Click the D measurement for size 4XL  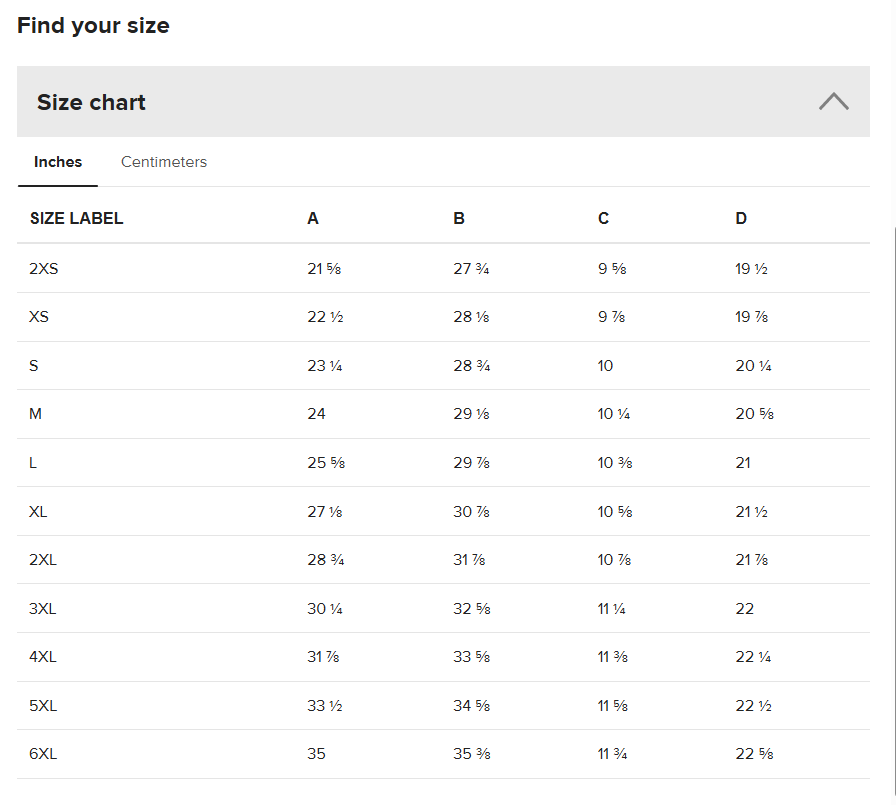(753, 657)
